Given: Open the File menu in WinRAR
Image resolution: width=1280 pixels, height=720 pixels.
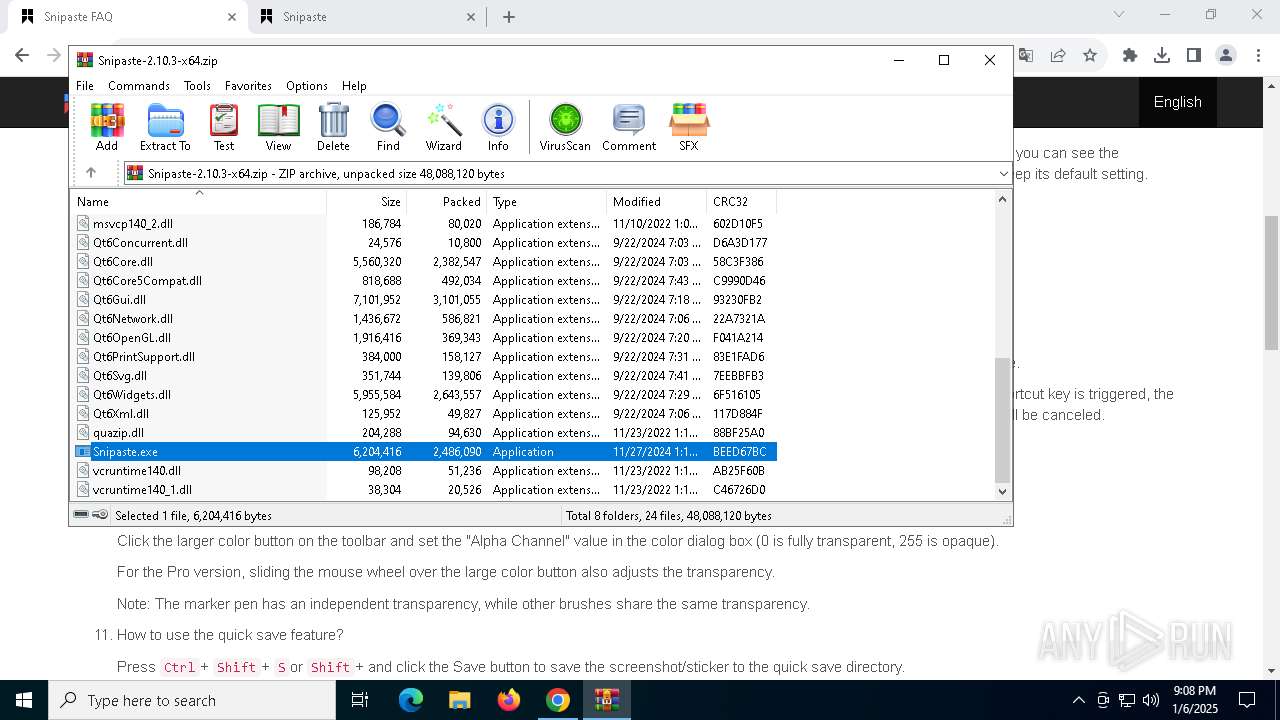Looking at the screenshot, I should coord(85,86).
